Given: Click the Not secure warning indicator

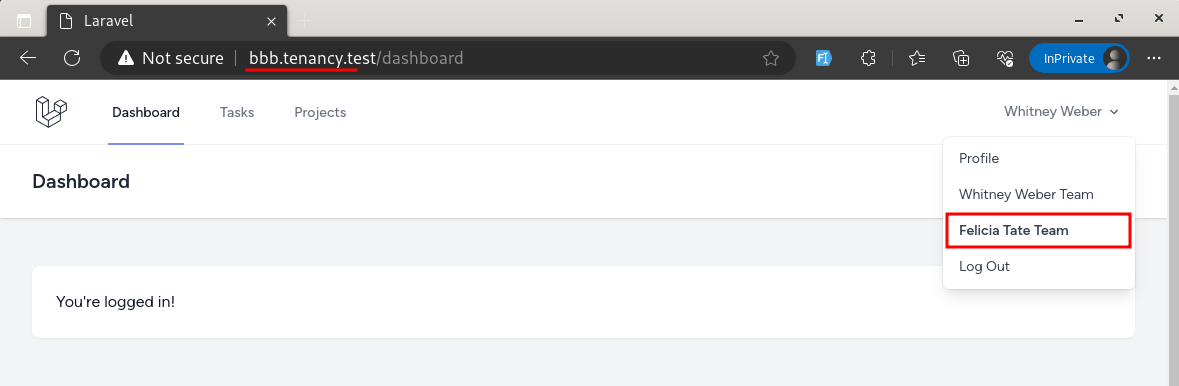Looking at the screenshot, I should [171, 58].
